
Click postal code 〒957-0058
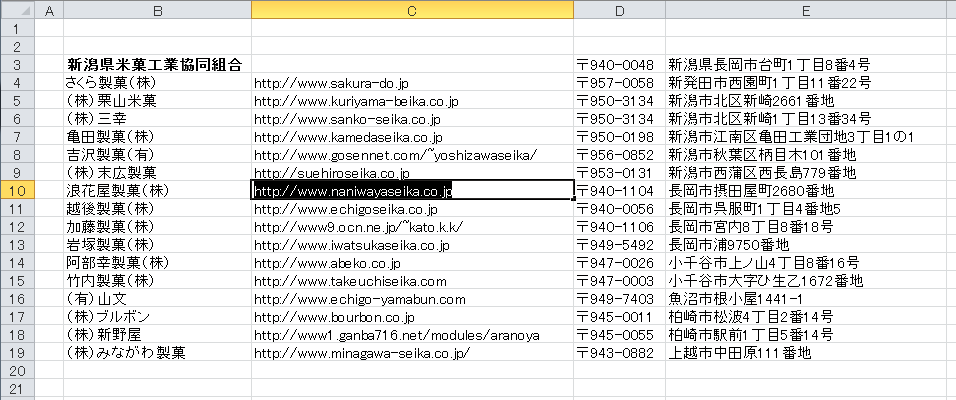tap(615, 83)
